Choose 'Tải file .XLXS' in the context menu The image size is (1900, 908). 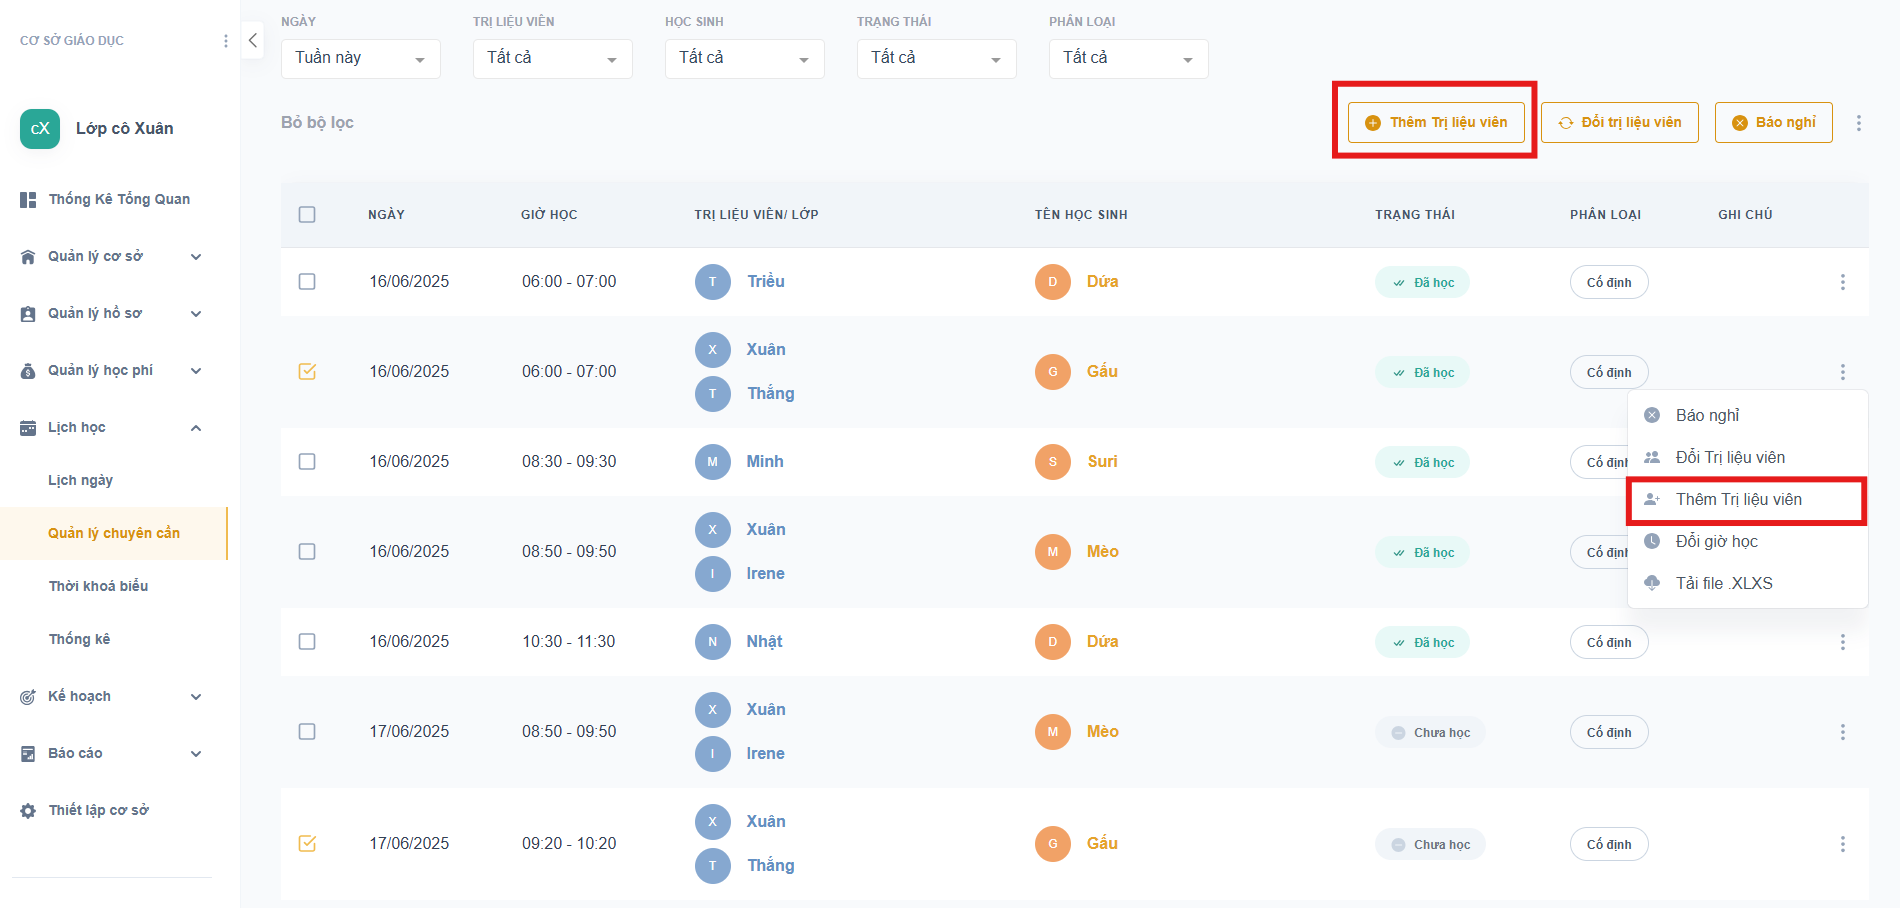coord(1723,583)
